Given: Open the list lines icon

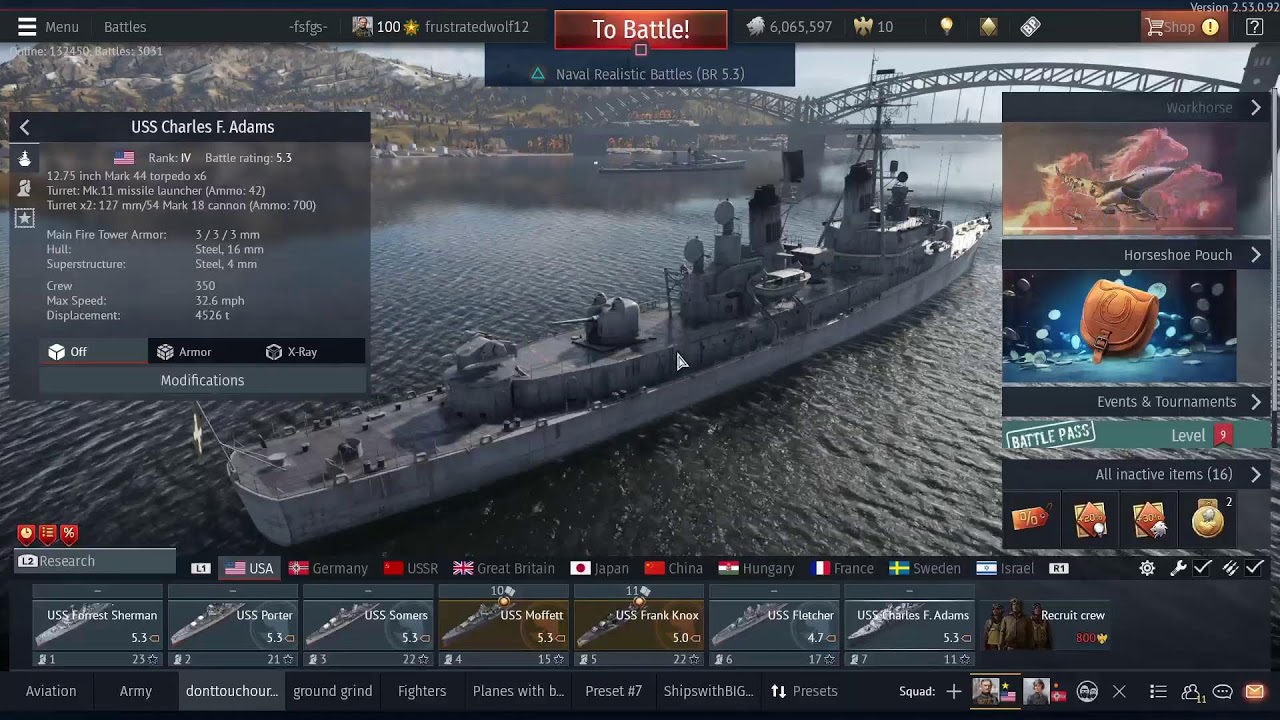Looking at the screenshot, I should [x=1158, y=691].
